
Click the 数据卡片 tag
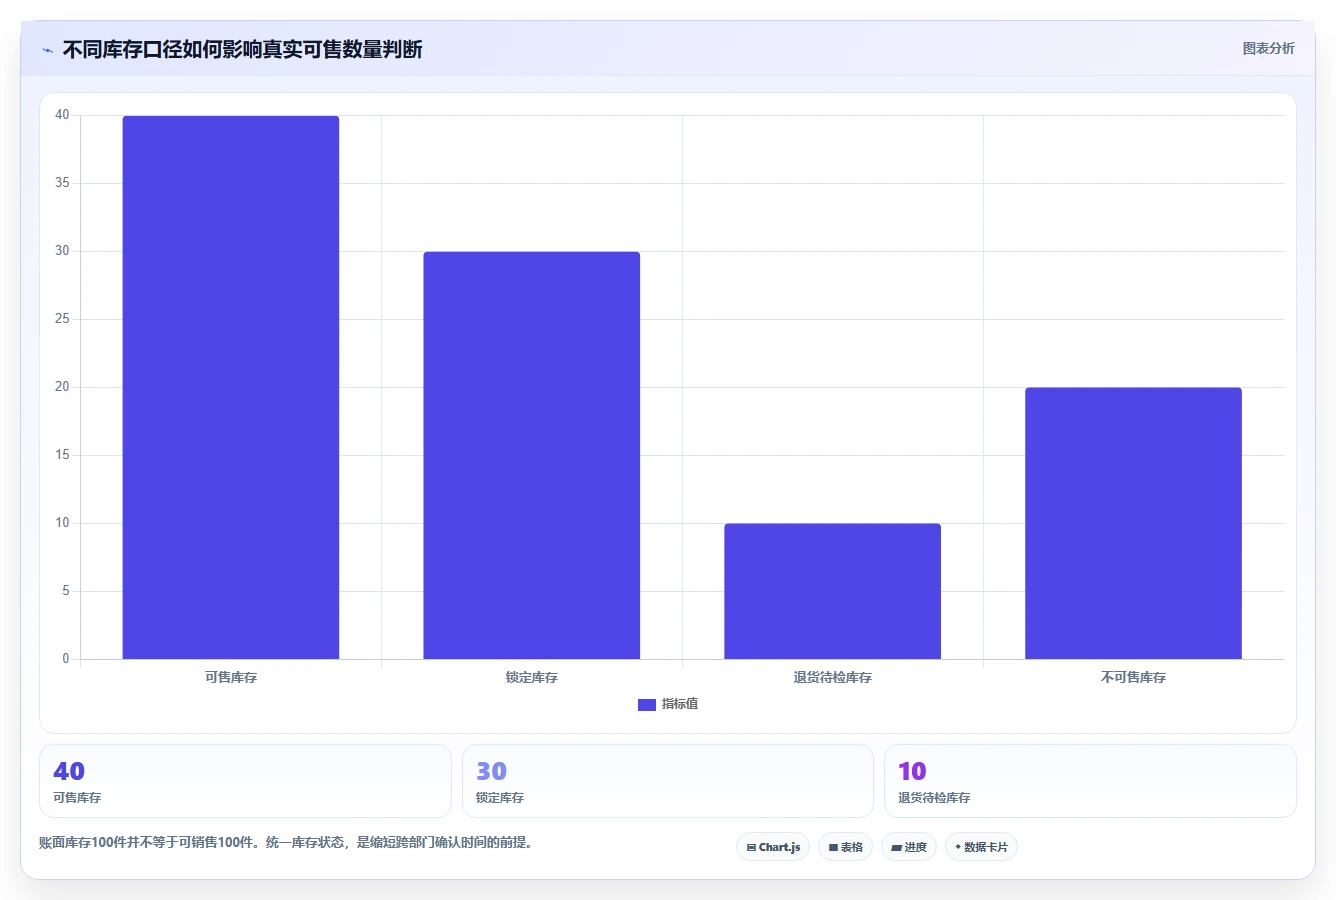pos(981,847)
